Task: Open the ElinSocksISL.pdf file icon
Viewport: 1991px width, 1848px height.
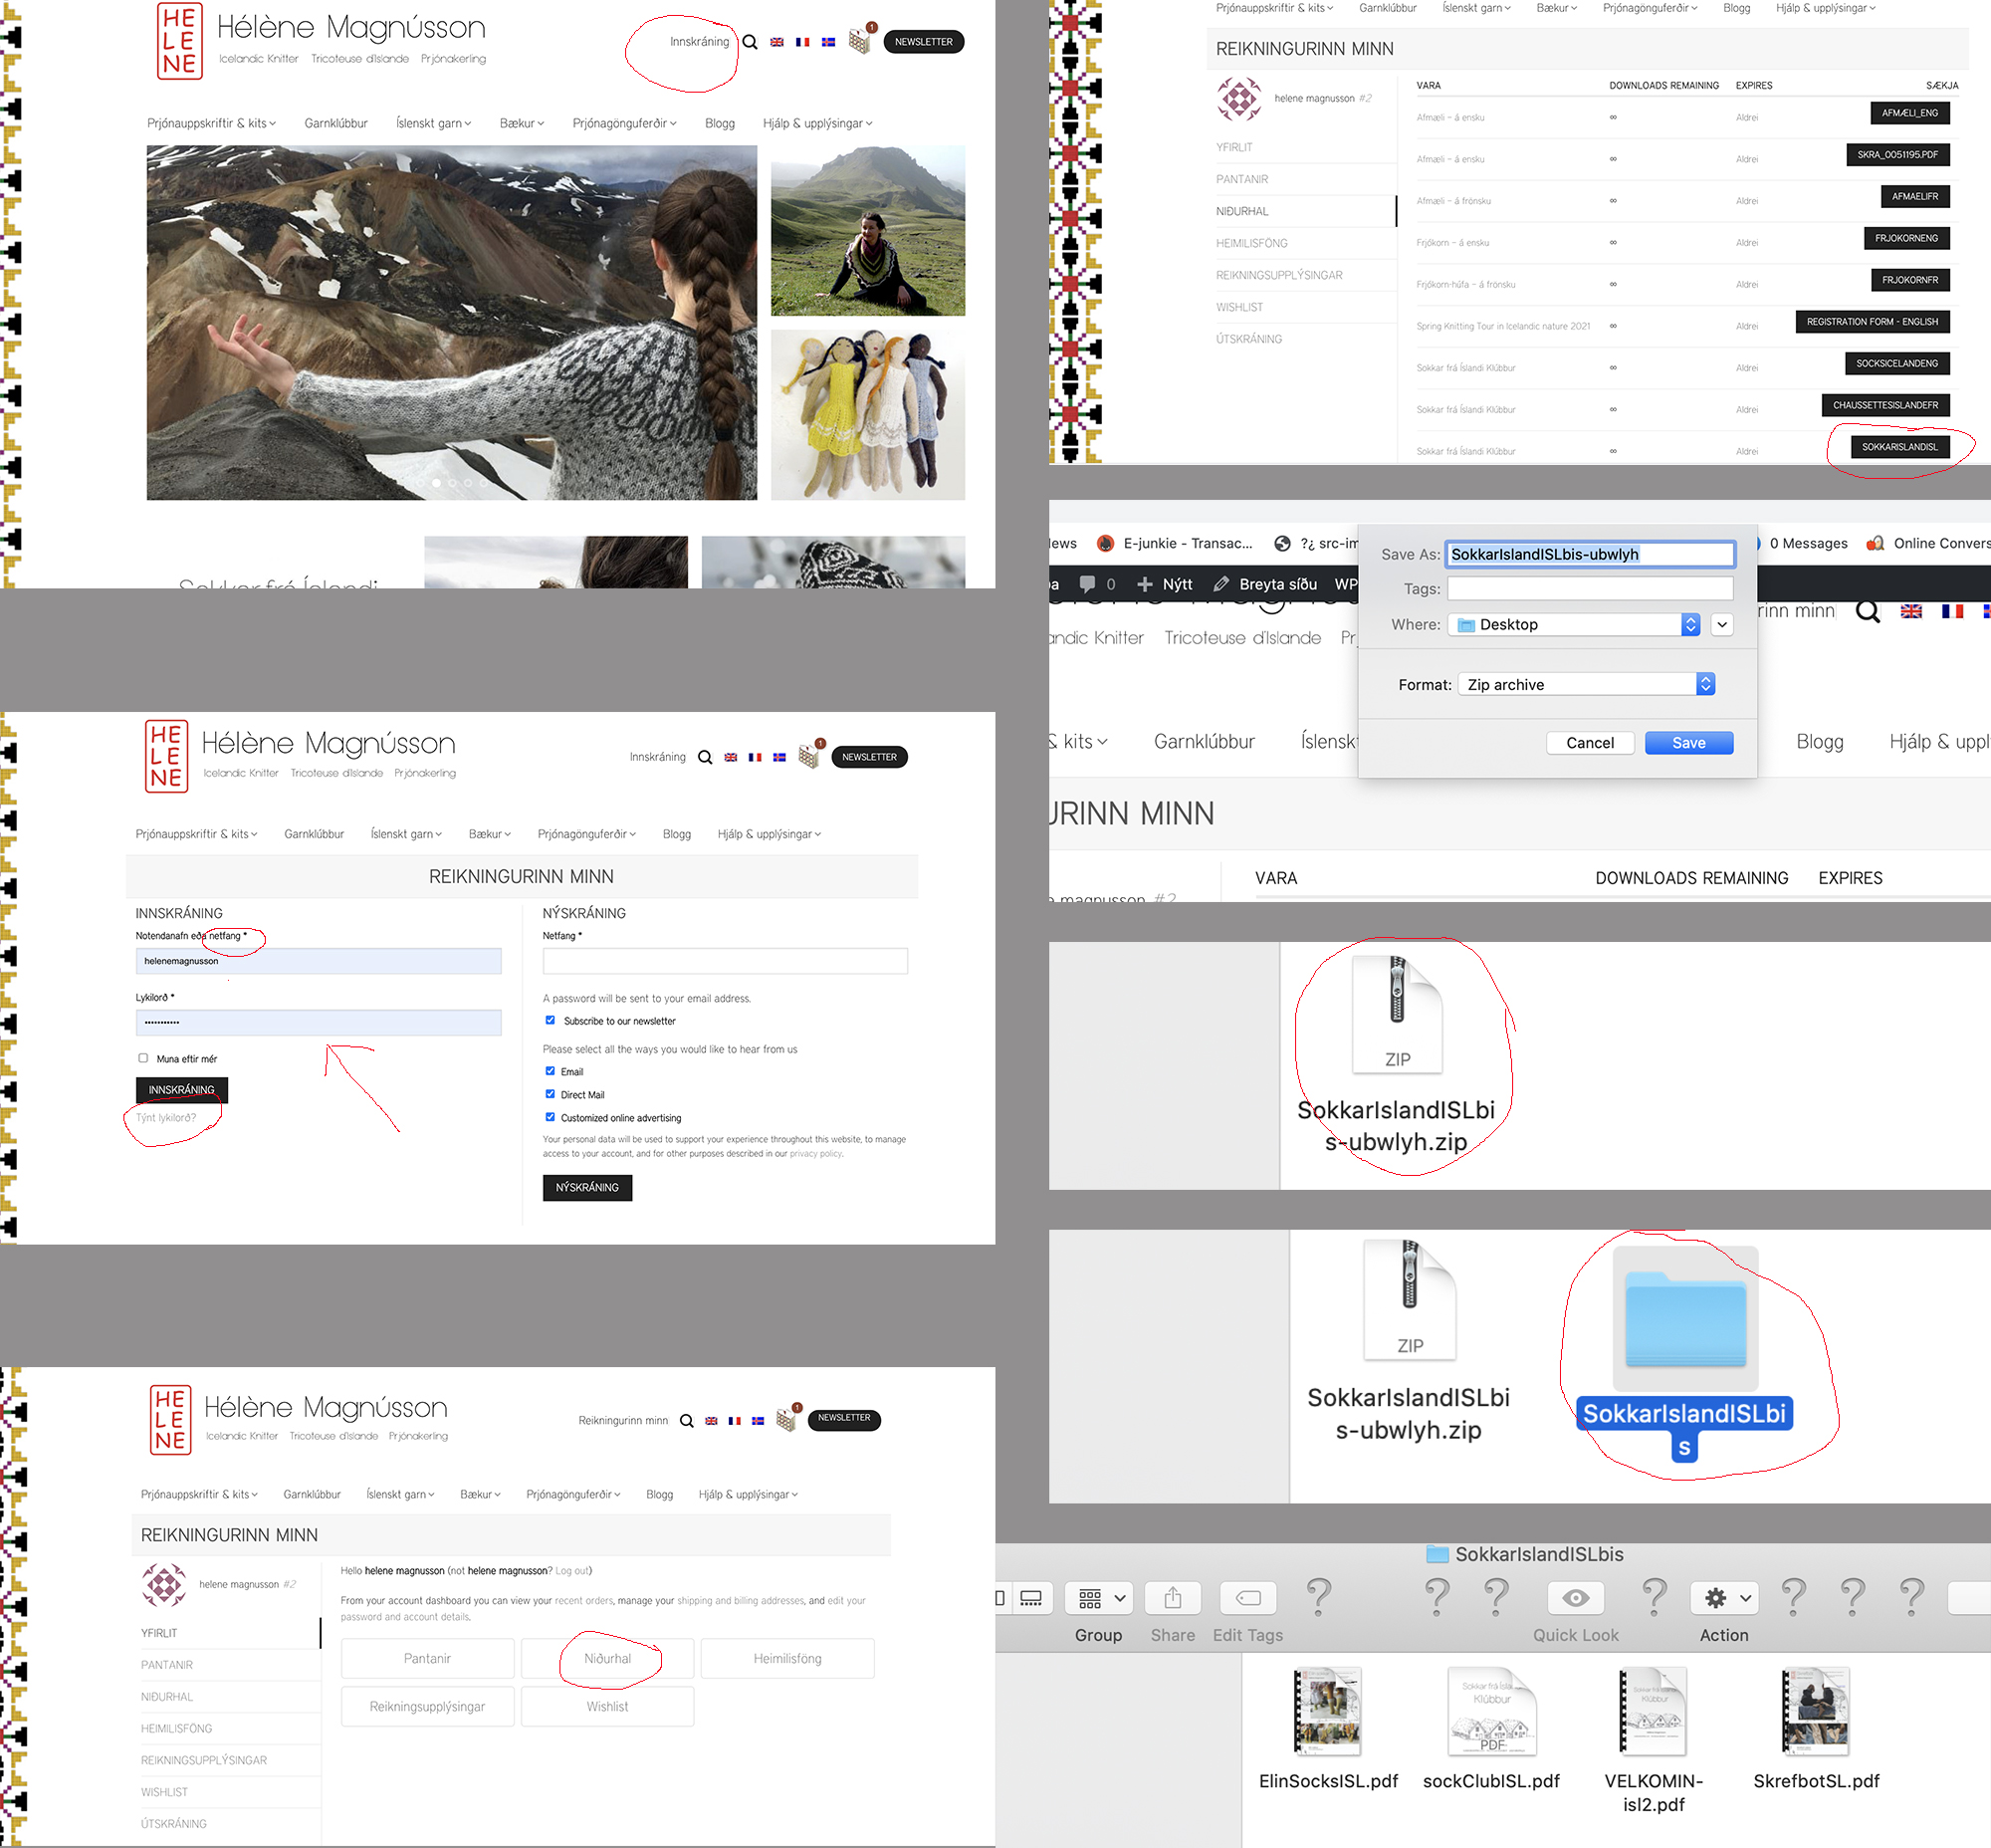Action: pos(1327,1712)
